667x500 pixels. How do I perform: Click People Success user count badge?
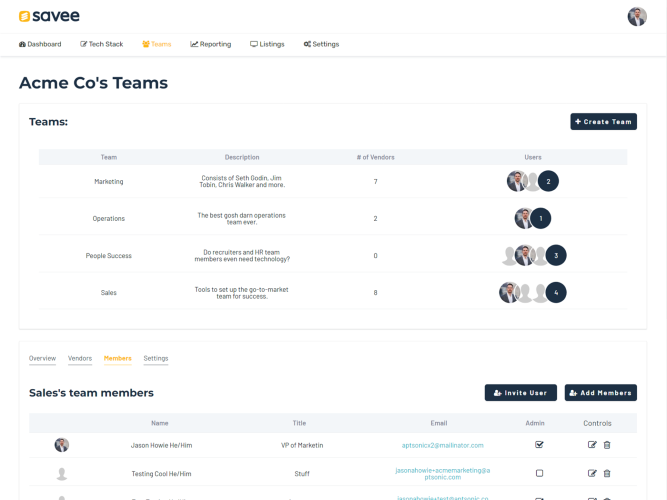point(556,255)
